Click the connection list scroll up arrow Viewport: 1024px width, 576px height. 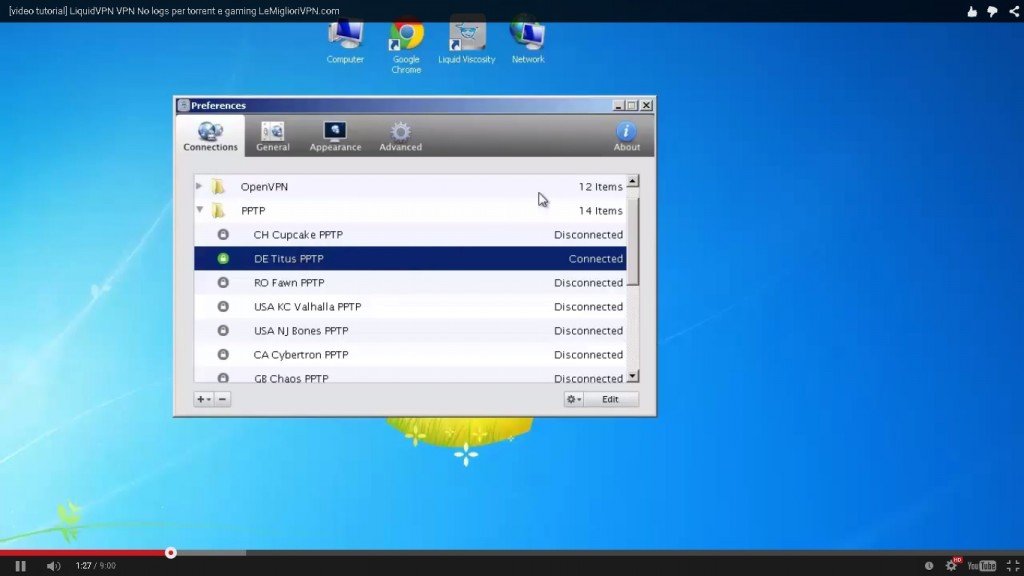632,181
